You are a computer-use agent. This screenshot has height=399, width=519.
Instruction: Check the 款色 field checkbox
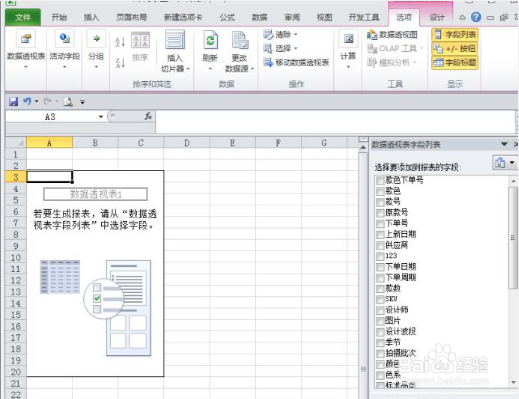coord(380,191)
